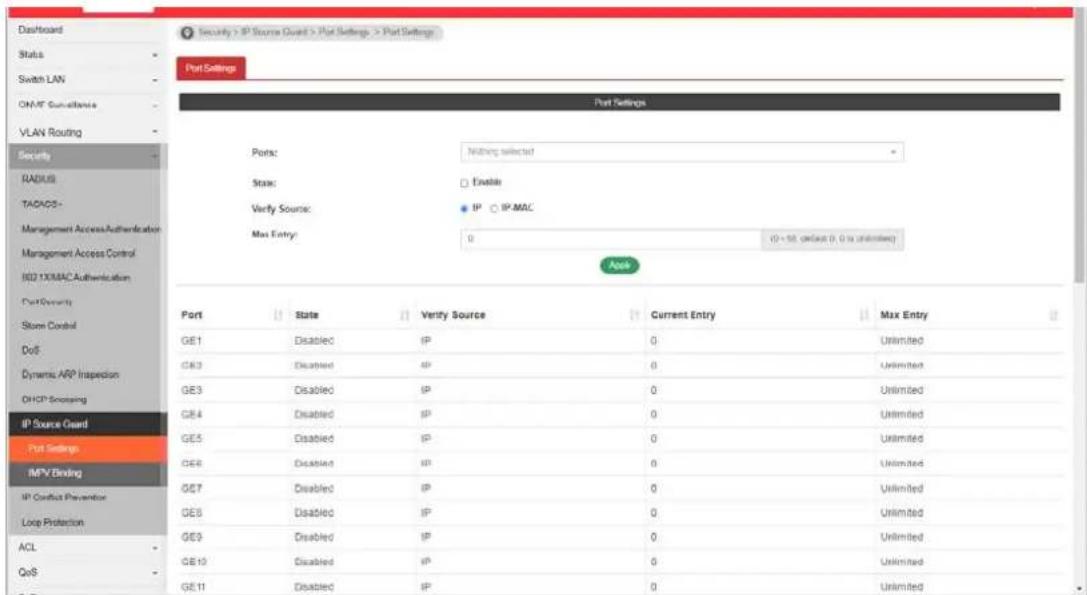Image resolution: width=1087 pixels, height=595 pixels.
Task: Click the GE9 port cell
Action: [x=191, y=537]
